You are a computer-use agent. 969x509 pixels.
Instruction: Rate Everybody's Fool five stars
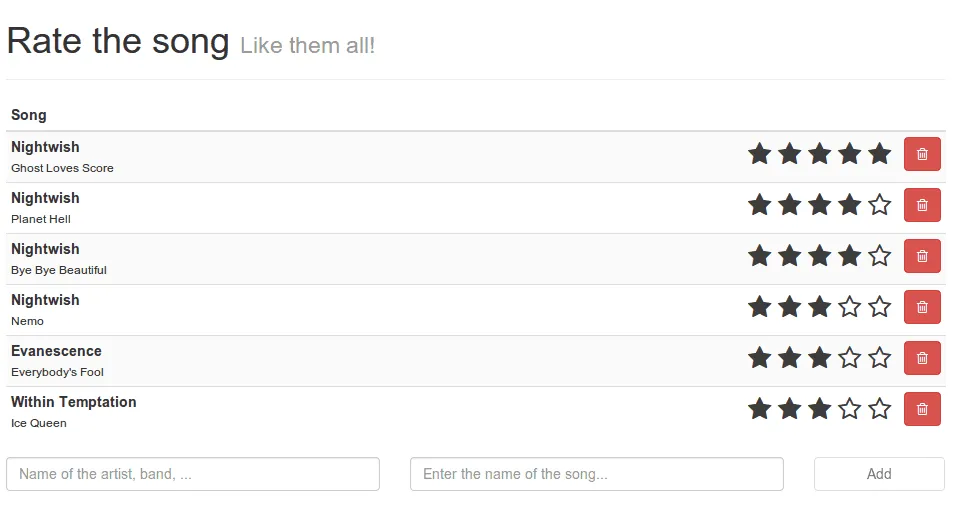879,358
